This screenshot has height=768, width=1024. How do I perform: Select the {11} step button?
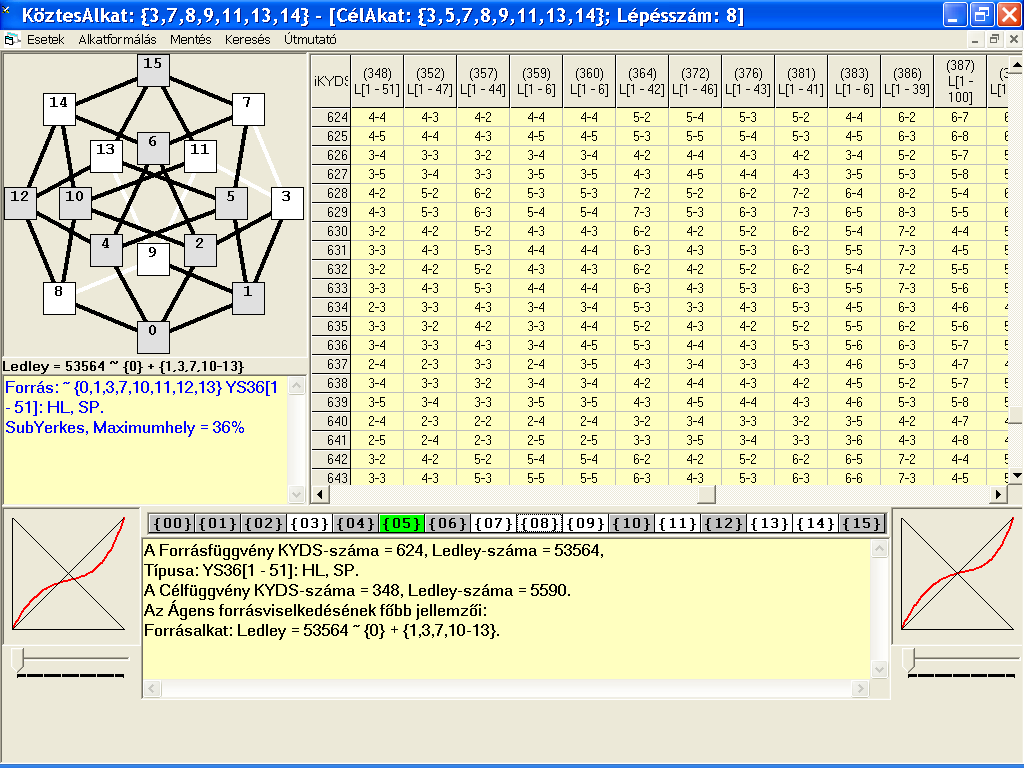(677, 523)
